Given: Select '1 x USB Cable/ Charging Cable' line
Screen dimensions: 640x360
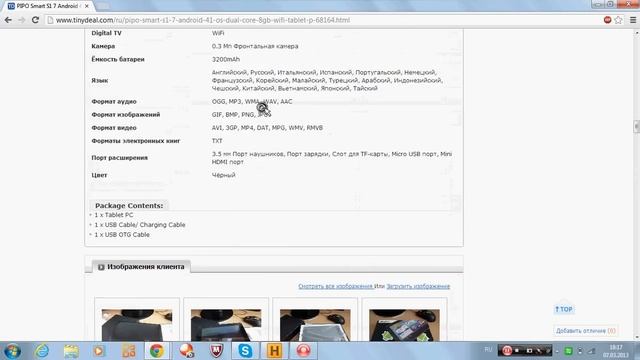Looking at the screenshot, I should pos(140,224).
